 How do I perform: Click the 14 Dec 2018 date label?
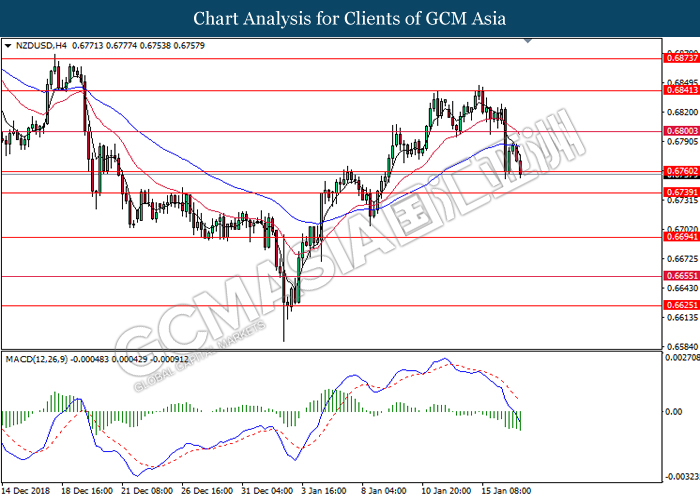click(26, 491)
